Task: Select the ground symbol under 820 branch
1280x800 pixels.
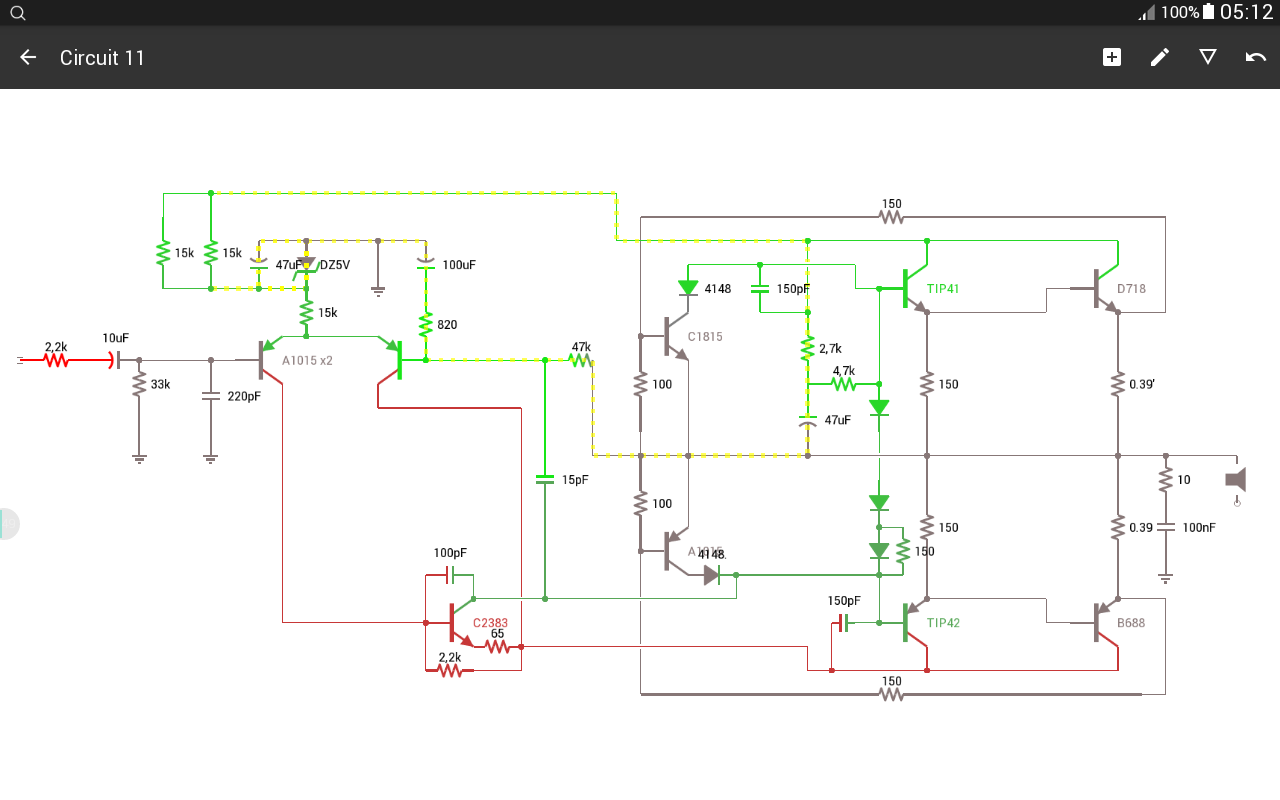Action: (378, 290)
